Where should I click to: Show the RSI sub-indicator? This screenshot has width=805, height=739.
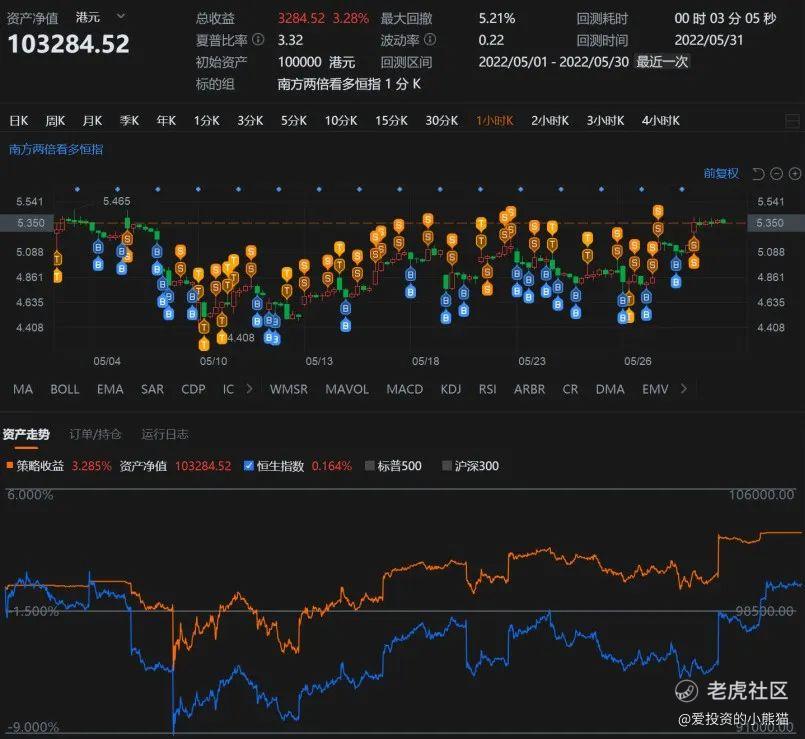pyautogui.click(x=487, y=389)
